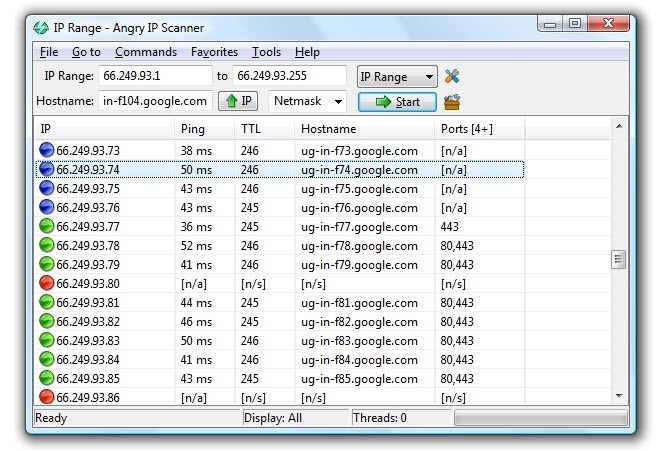This screenshot has width=669, height=451.
Task: Open the Go to menu
Action: tap(86, 52)
